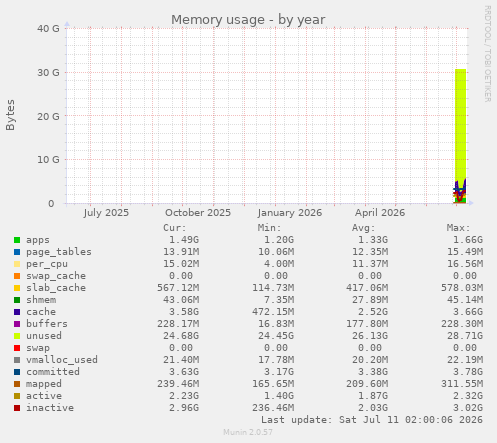Click the committed navy legend swatch
The image size is (497, 443).
[17, 372]
